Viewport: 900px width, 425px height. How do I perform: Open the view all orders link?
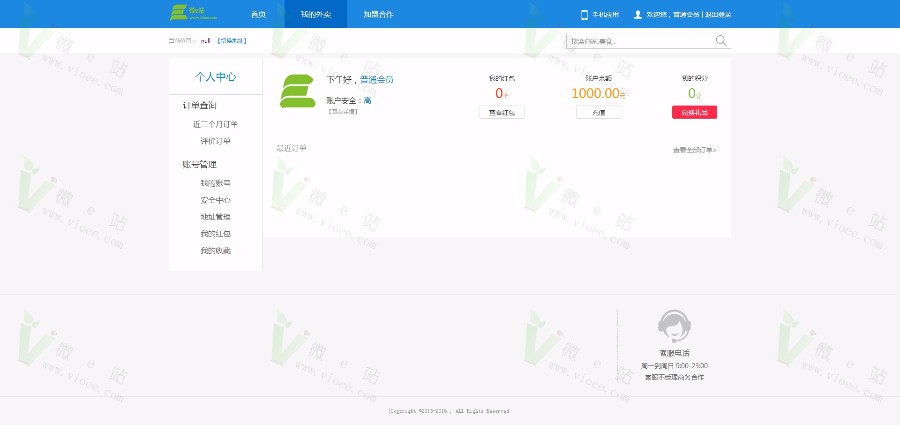pyautogui.click(x=695, y=150)
